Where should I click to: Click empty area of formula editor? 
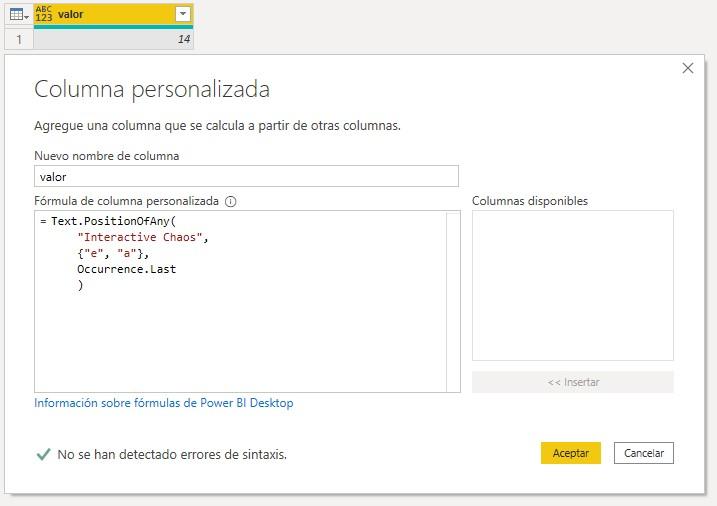click(x=240, y=340)
